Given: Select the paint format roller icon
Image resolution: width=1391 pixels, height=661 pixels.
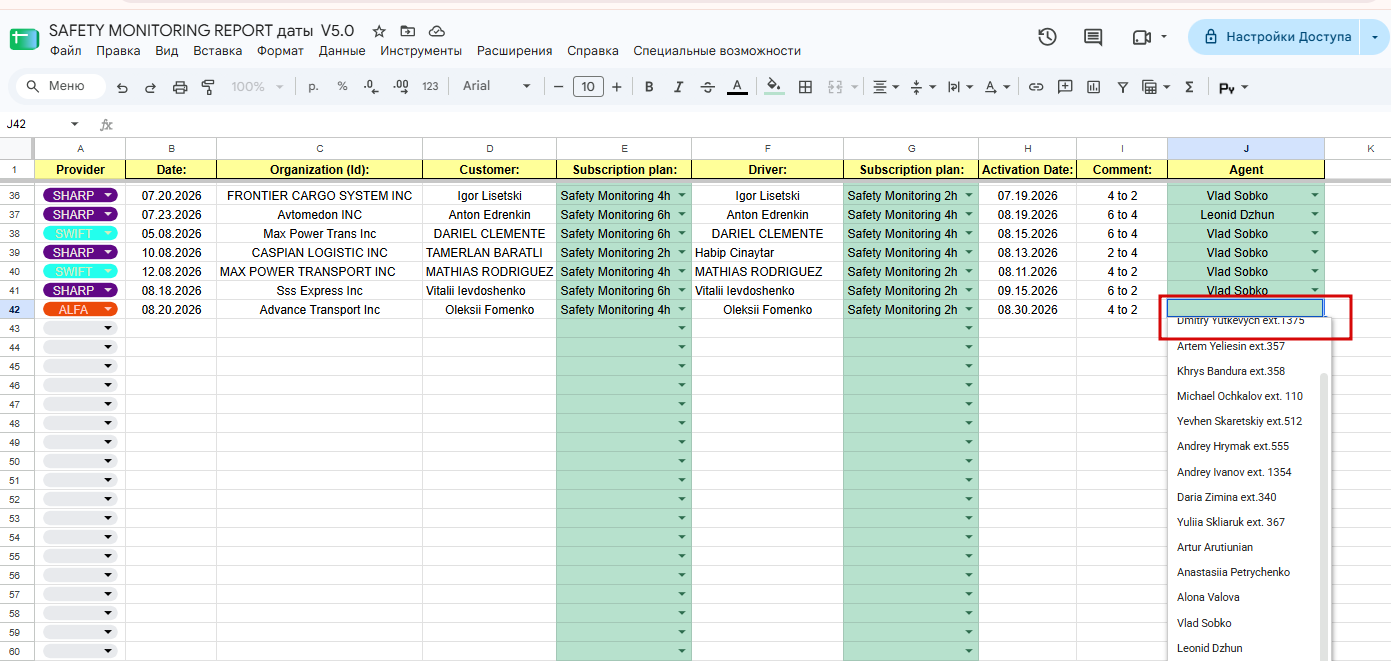Looking at the screenshot, I should point(208,87).
